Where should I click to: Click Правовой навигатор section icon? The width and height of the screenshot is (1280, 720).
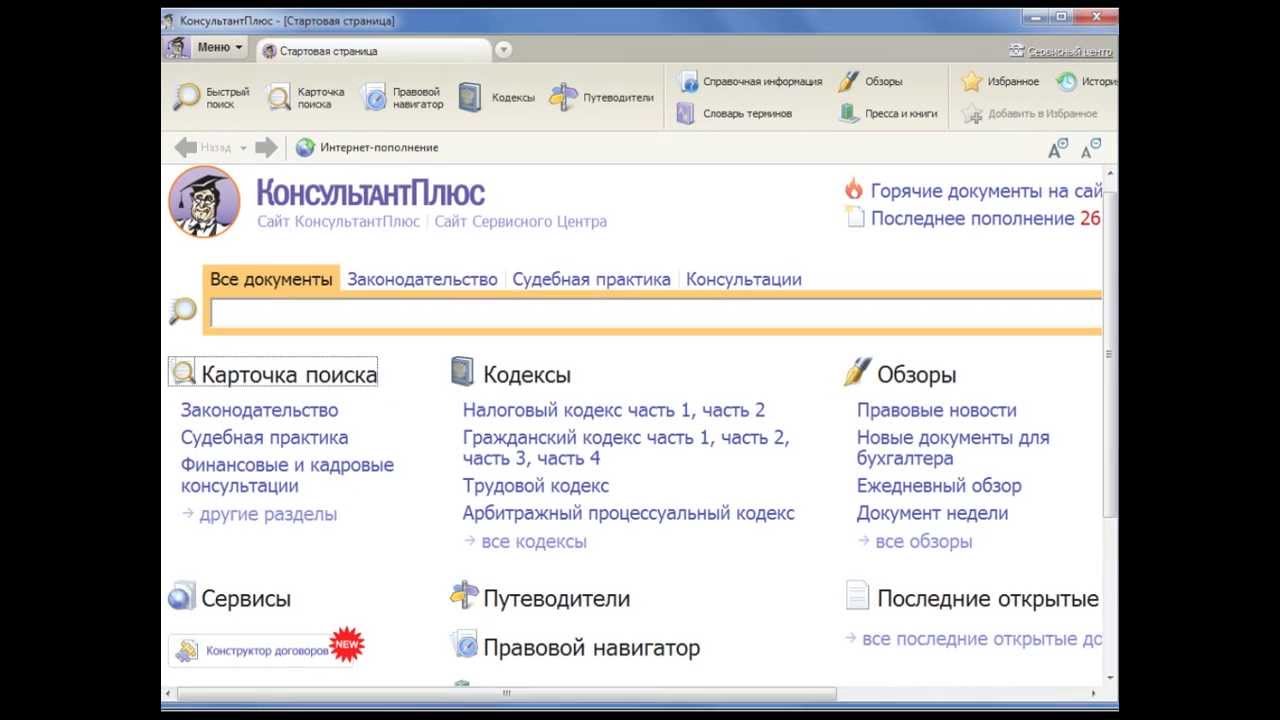pyautogui.click(x=465, y=644)
